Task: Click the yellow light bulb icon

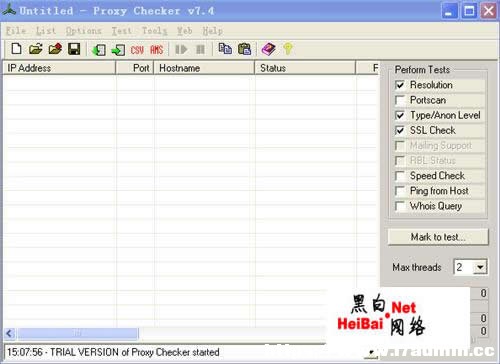Action: point(288,49)
